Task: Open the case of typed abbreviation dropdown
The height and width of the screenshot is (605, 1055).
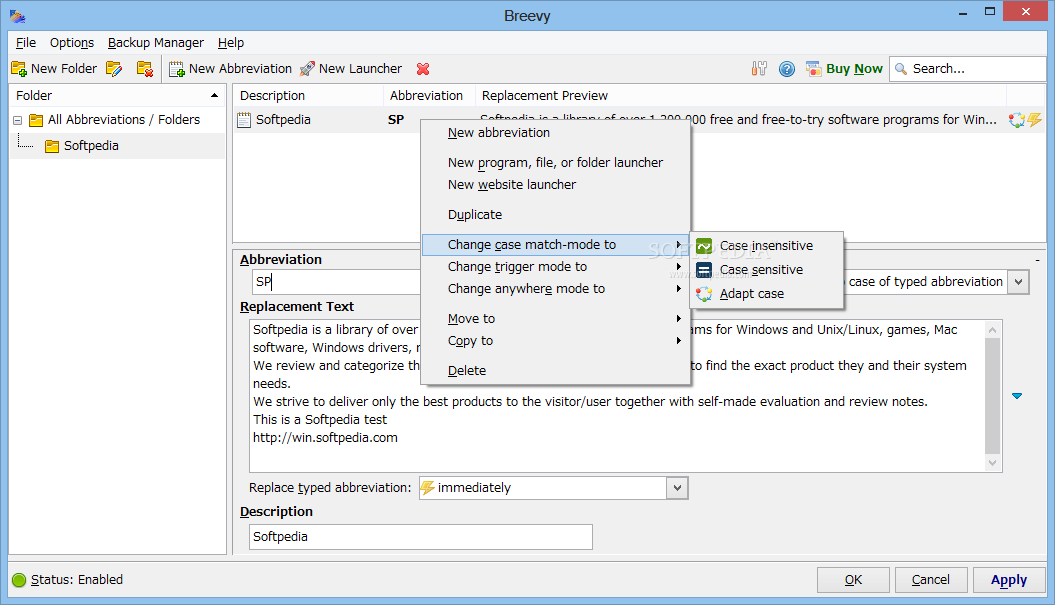Action: click(1019, 282)
